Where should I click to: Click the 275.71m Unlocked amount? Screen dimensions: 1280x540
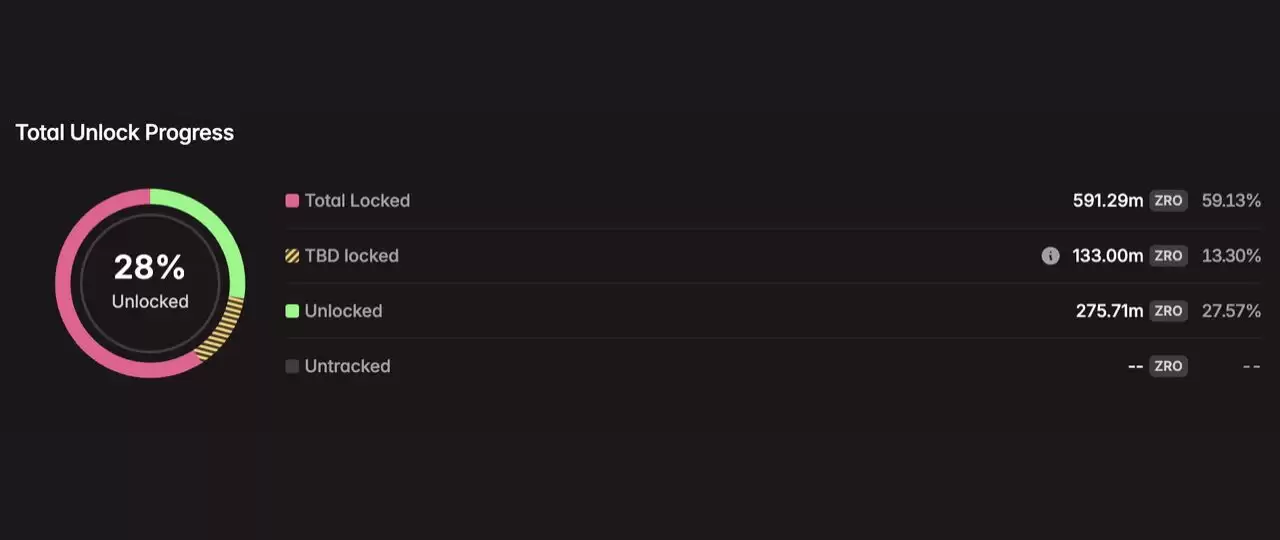(x=1109, y=311)
